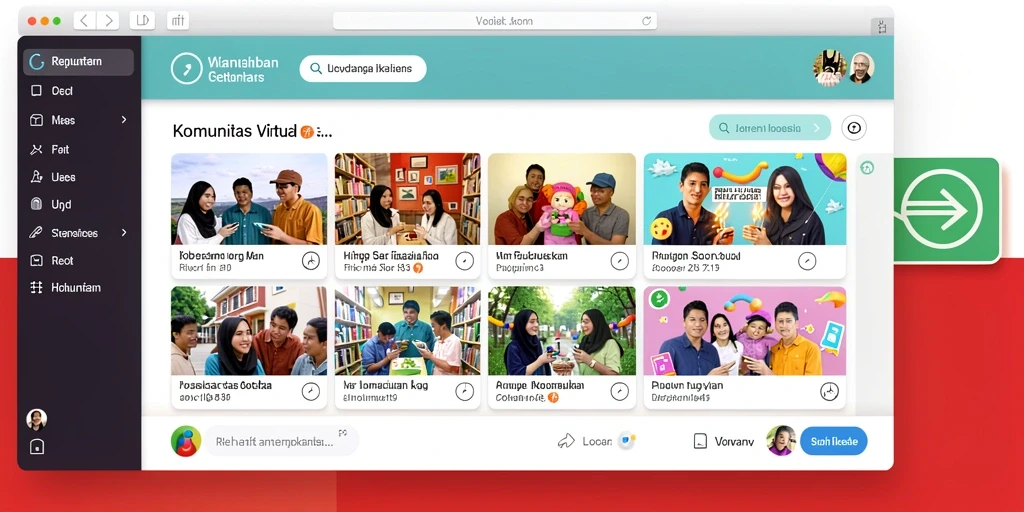This screenshot has height=512, width=1024.
Task: Click clock icon on Ploown fugyian card
Action: coord(829,391)
